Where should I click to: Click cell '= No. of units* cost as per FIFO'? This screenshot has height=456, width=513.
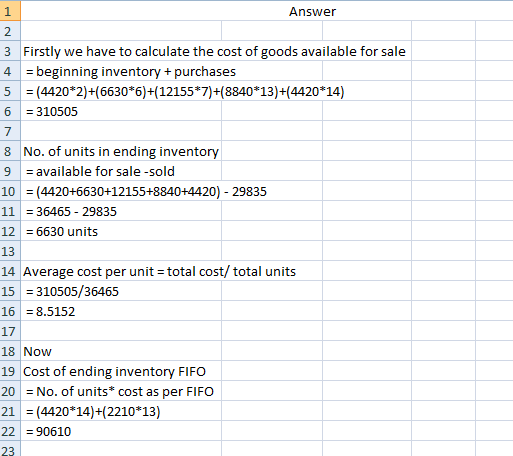pyautogui.click(x=121, y=391)
